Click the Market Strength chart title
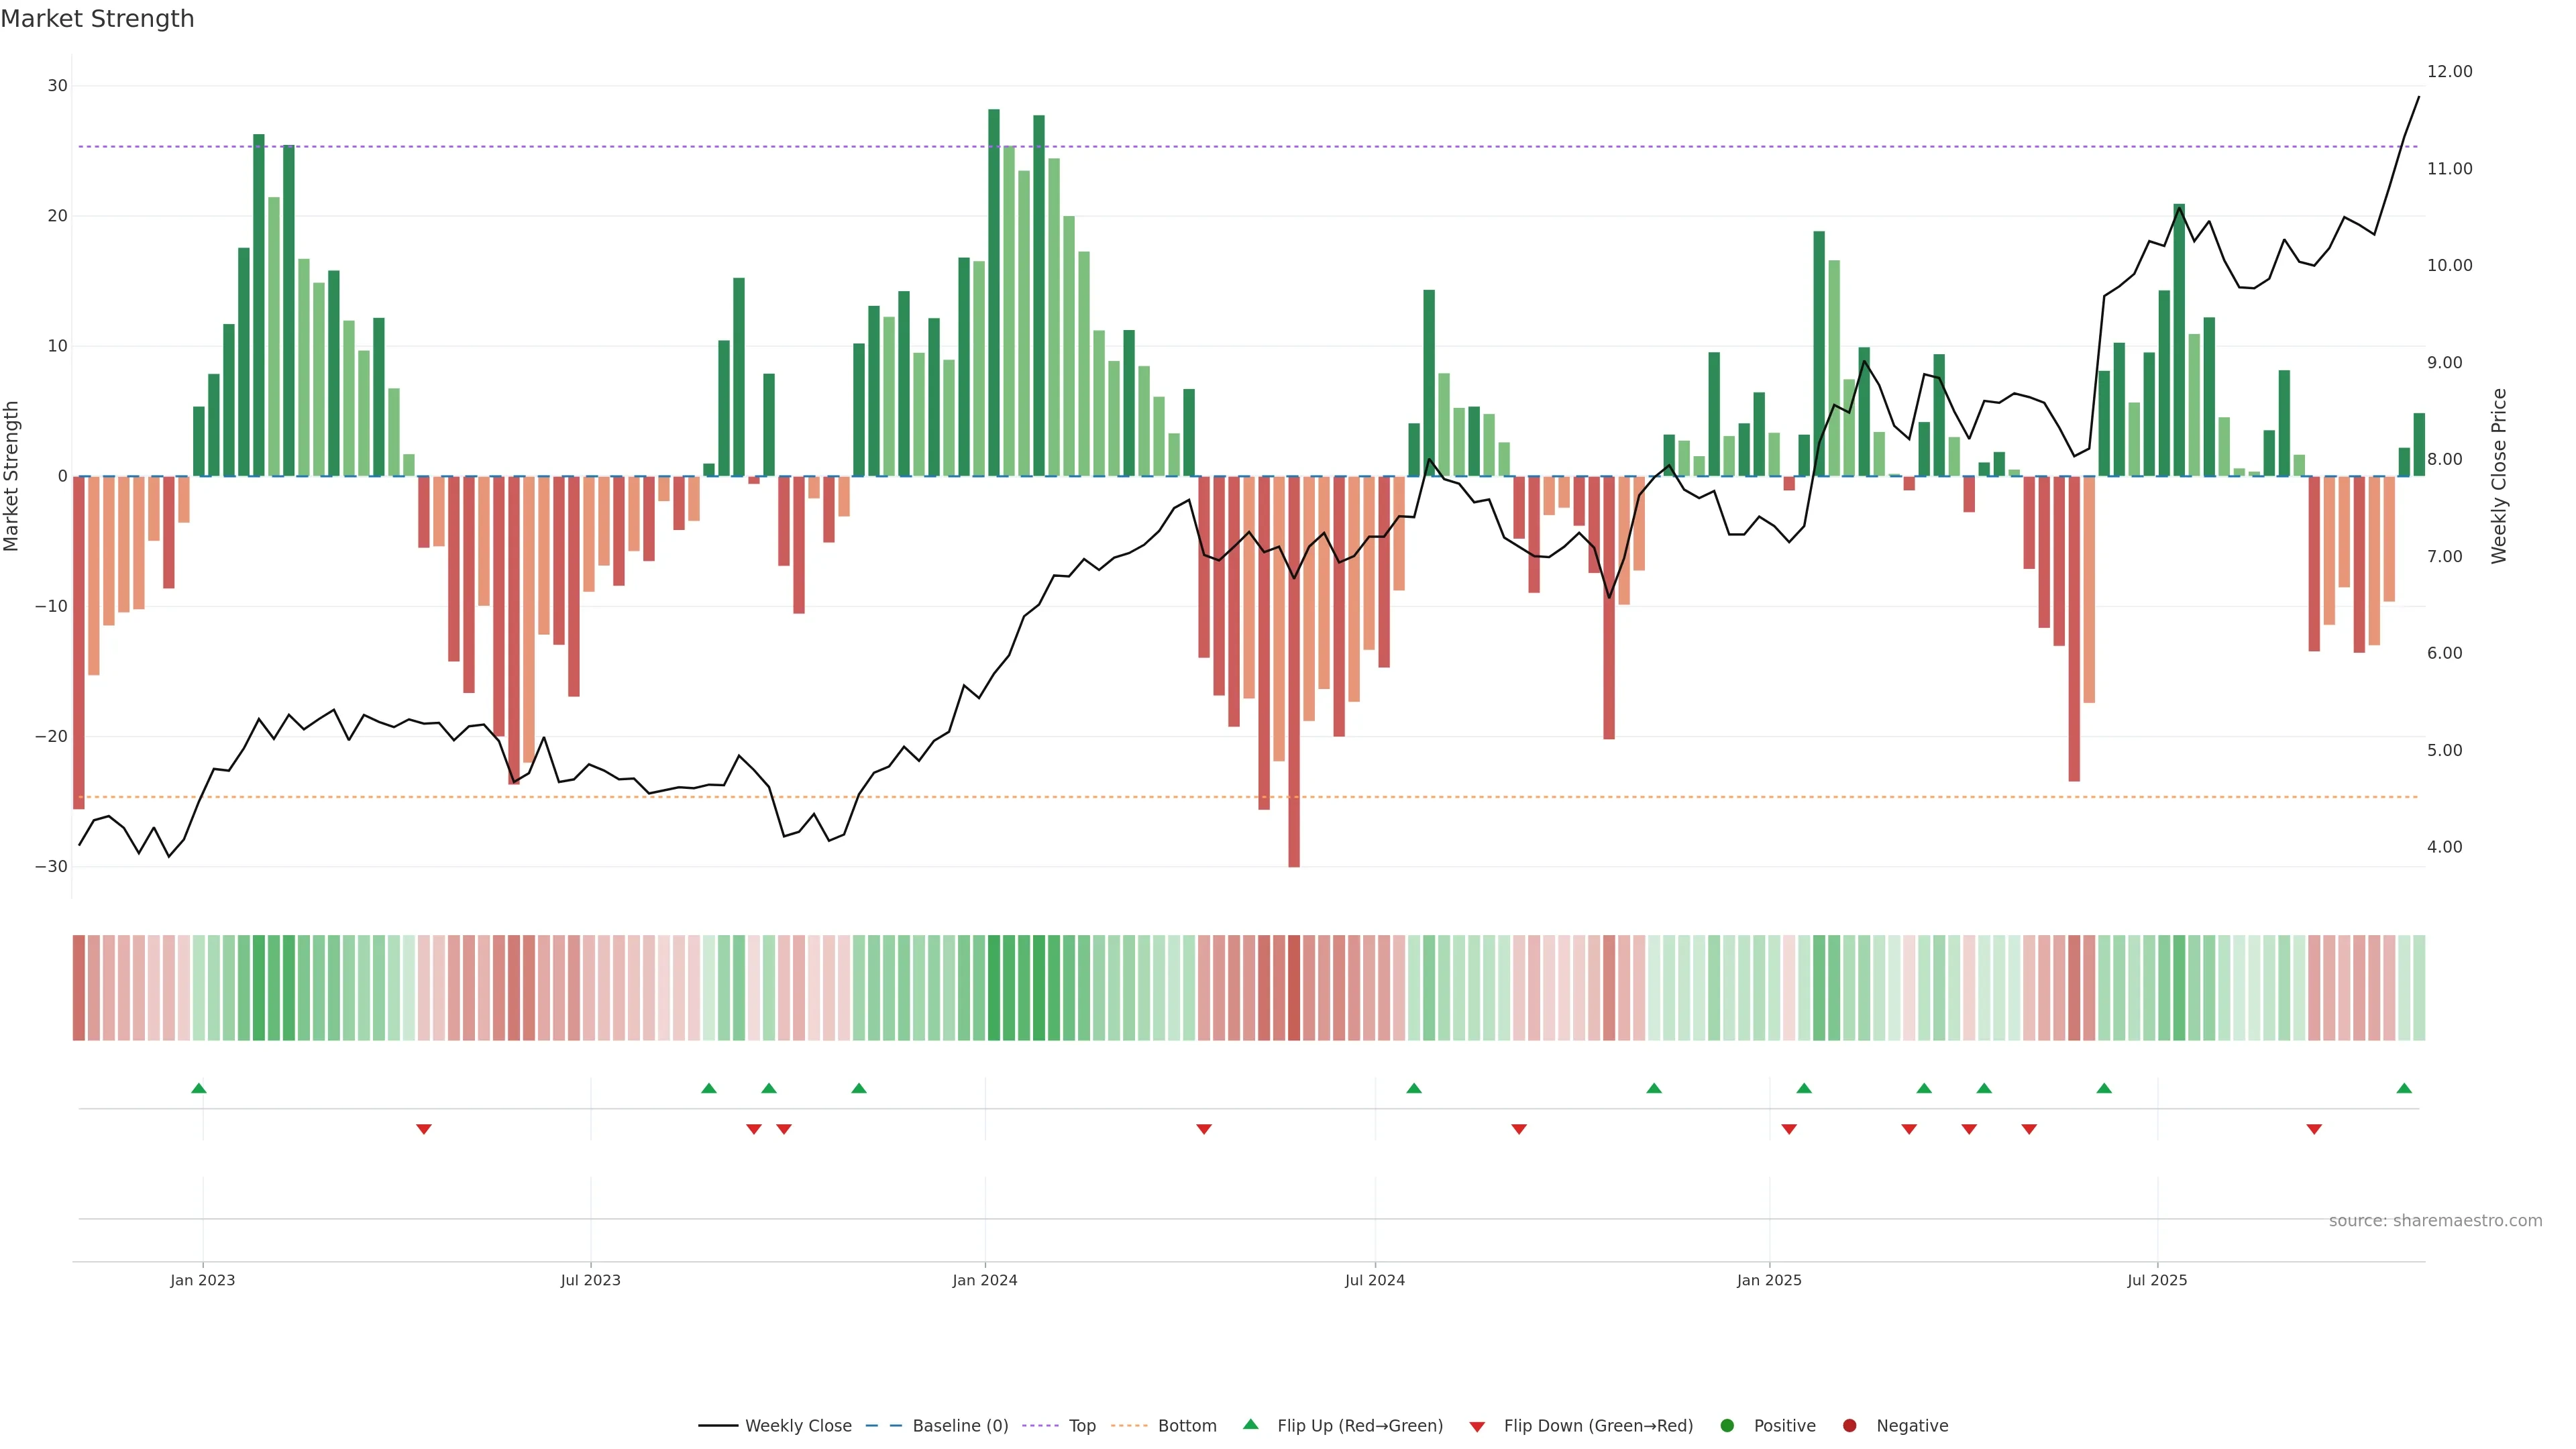The image size is (2576, 1449). [97, 19]
